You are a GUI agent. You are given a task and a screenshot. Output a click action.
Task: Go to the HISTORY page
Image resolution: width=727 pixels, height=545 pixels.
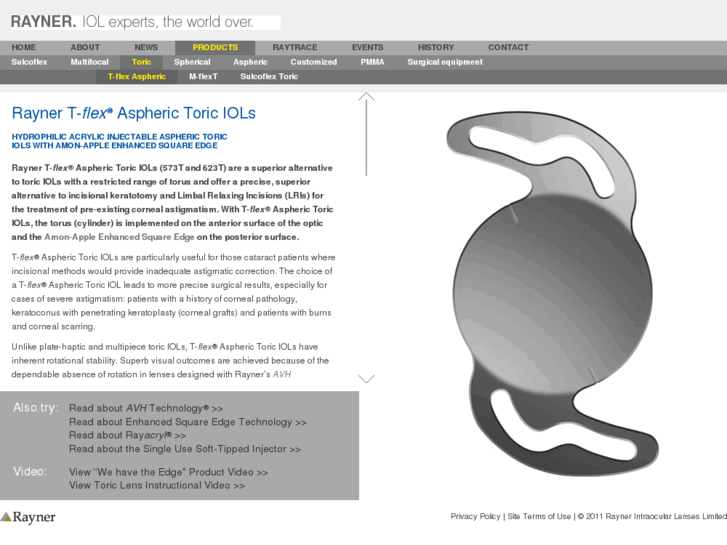436,47
